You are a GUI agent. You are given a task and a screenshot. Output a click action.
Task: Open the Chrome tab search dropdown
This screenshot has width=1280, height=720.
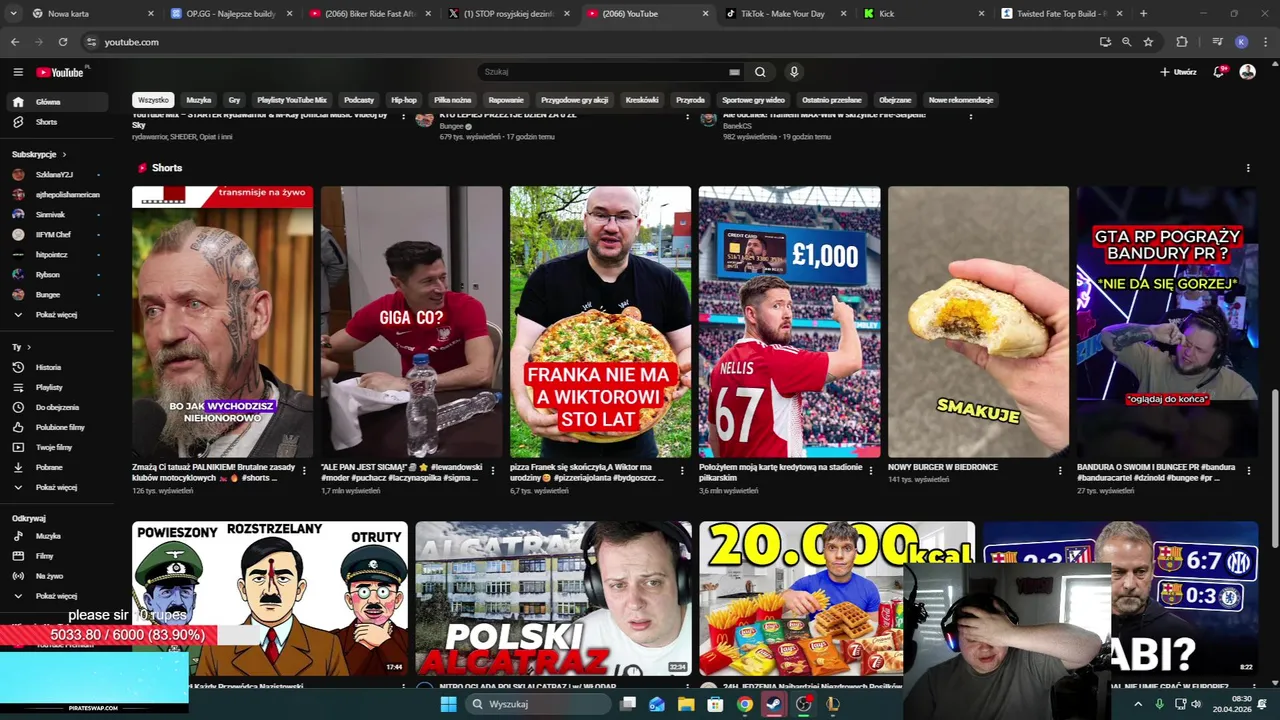tap(14, 13)
